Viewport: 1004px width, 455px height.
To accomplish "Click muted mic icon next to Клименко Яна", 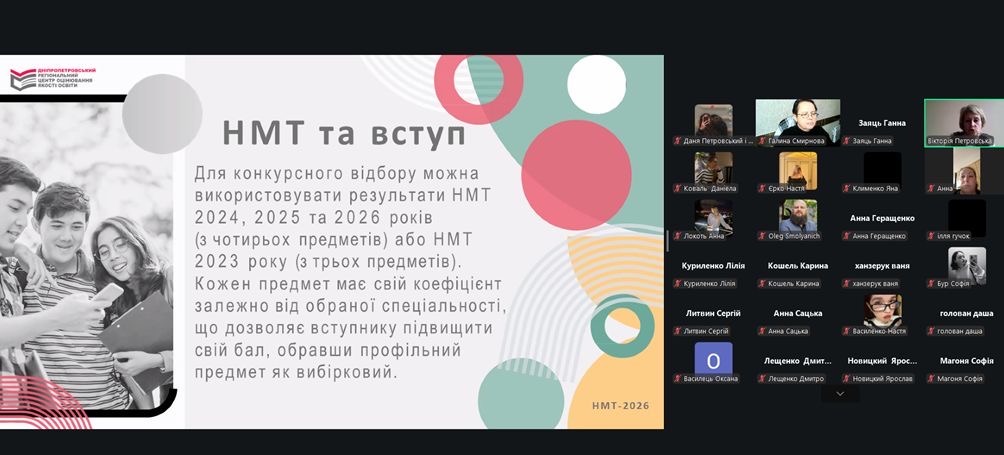I will (x=846, y=188).
